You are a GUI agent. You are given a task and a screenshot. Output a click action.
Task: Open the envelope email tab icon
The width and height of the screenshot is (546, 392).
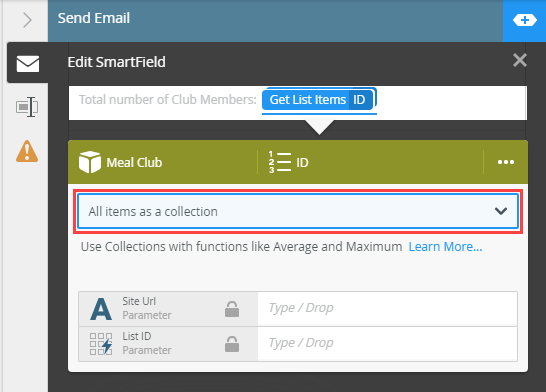click(28, 64)
